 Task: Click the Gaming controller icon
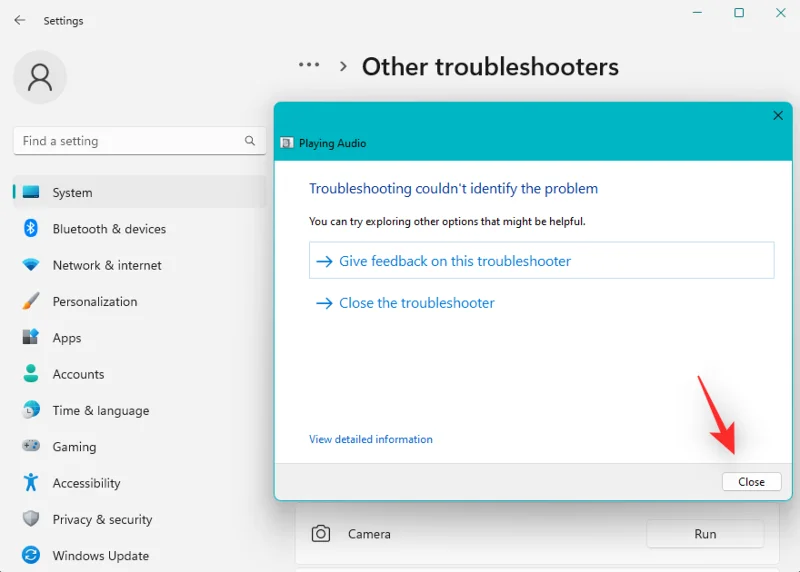(31, 446)
